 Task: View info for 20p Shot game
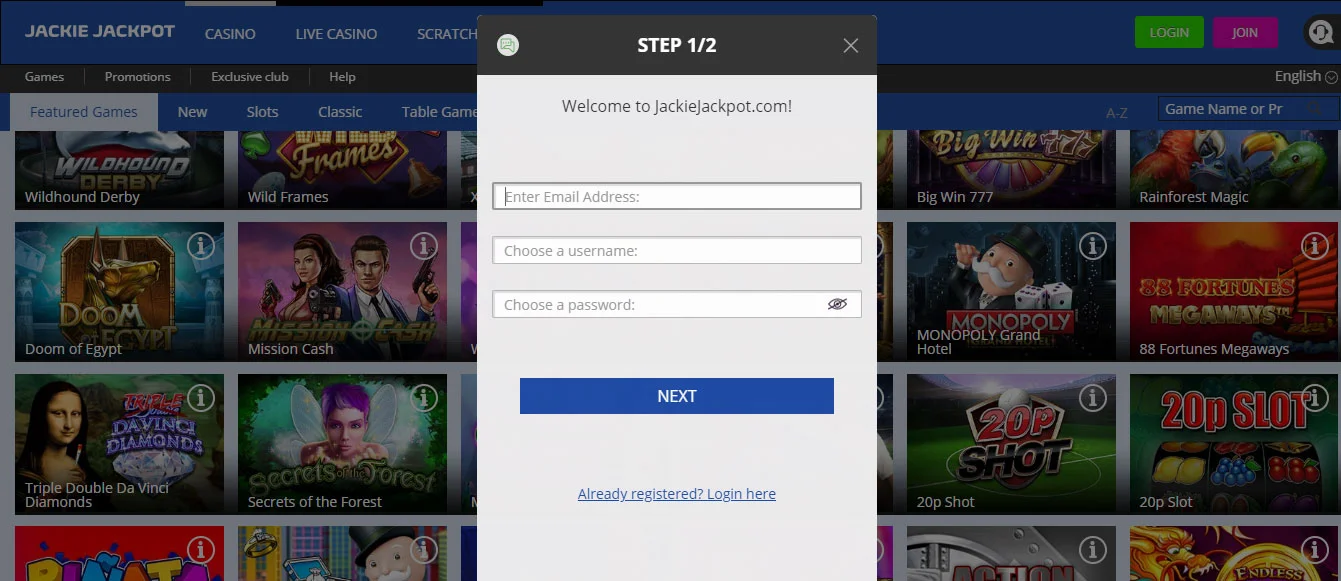pos(1092,398)
